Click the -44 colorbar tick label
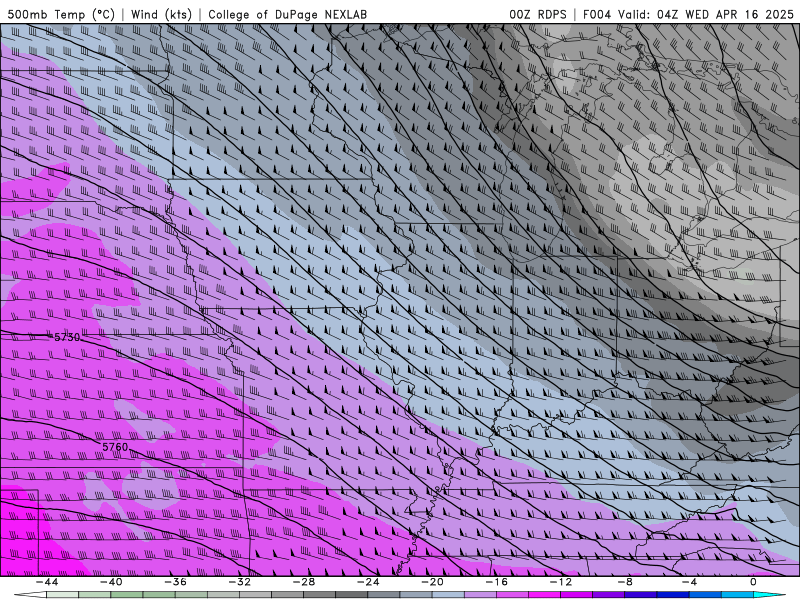Viewport: 800px width, 600px height. pyautogui.click(x=47, y=582)
